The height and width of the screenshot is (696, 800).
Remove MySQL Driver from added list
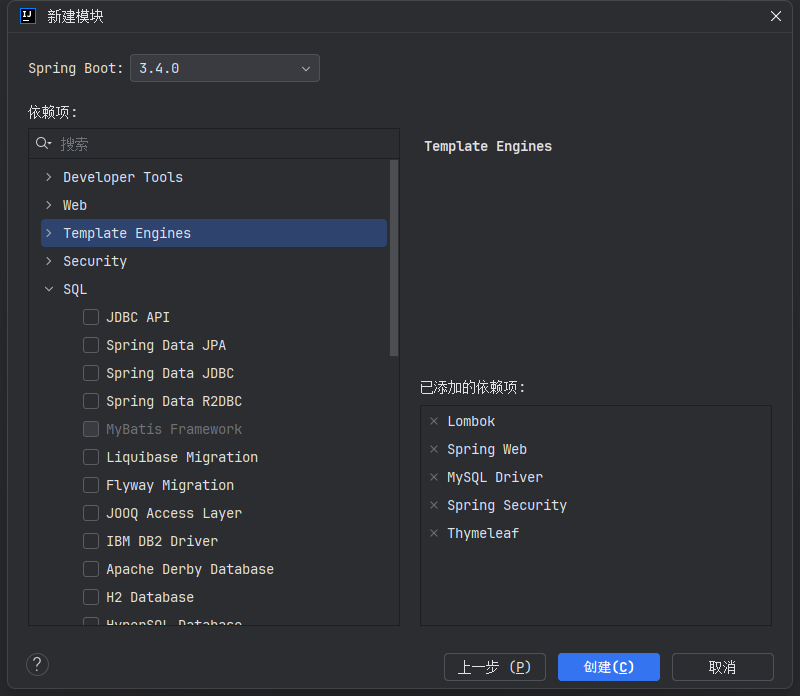434,478
